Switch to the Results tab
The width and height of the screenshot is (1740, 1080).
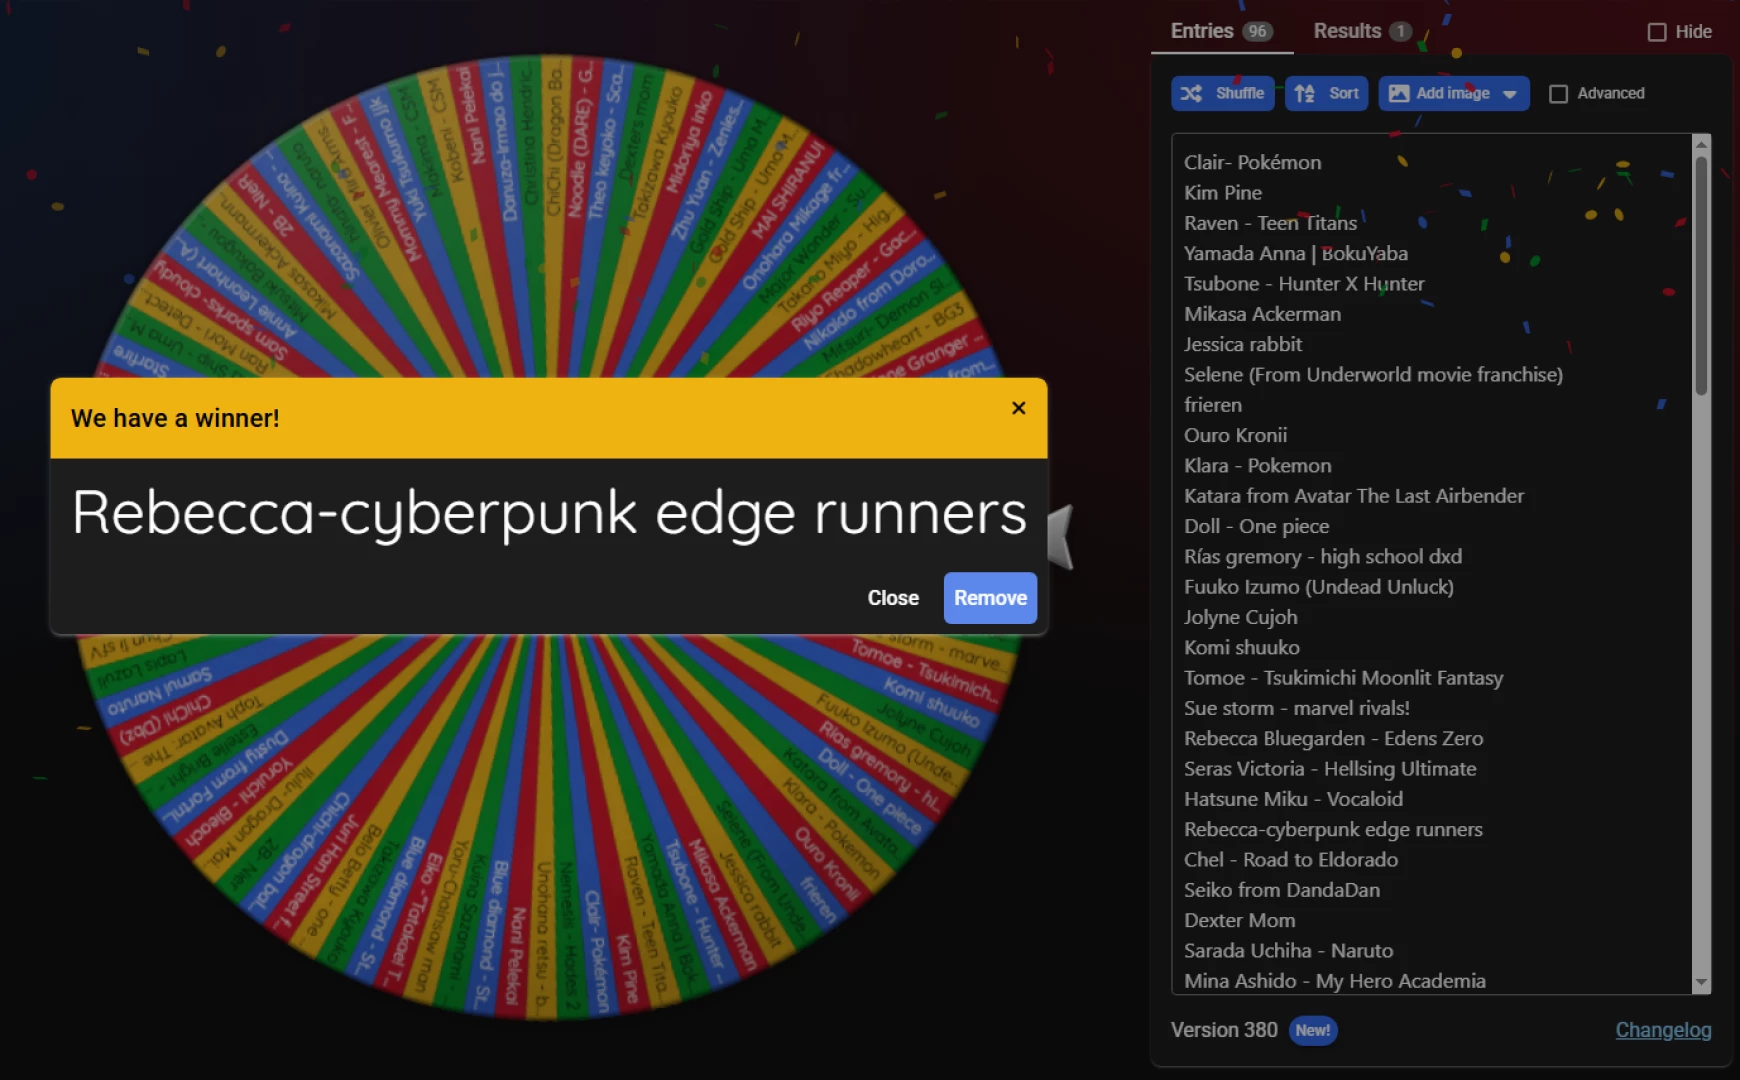coord(1362,31)
